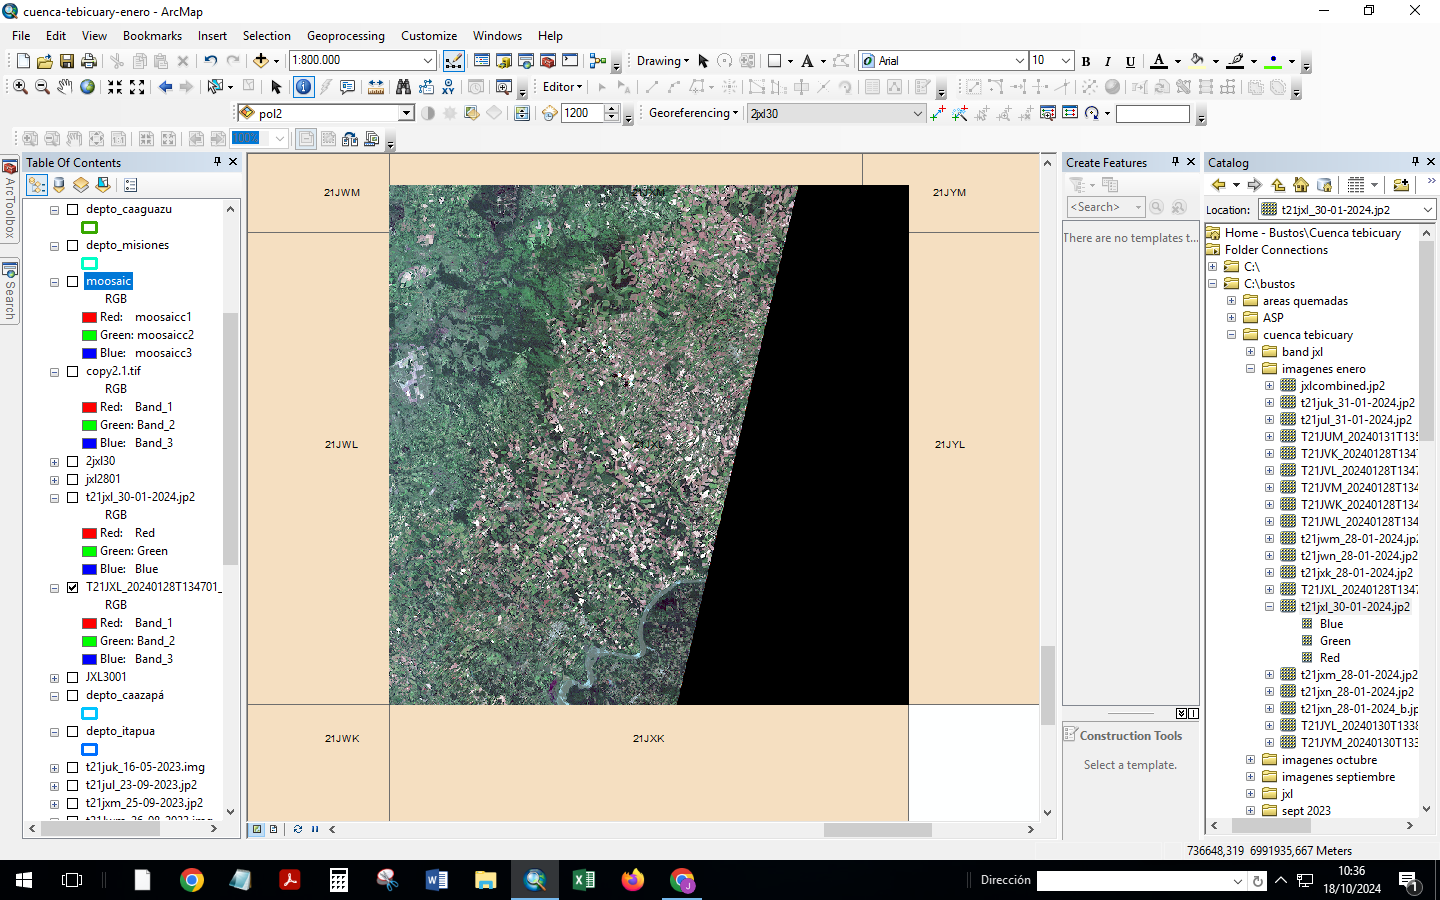
Task: Click the Print icon in the Standard toolbar
Action: (x=89, y=61)
